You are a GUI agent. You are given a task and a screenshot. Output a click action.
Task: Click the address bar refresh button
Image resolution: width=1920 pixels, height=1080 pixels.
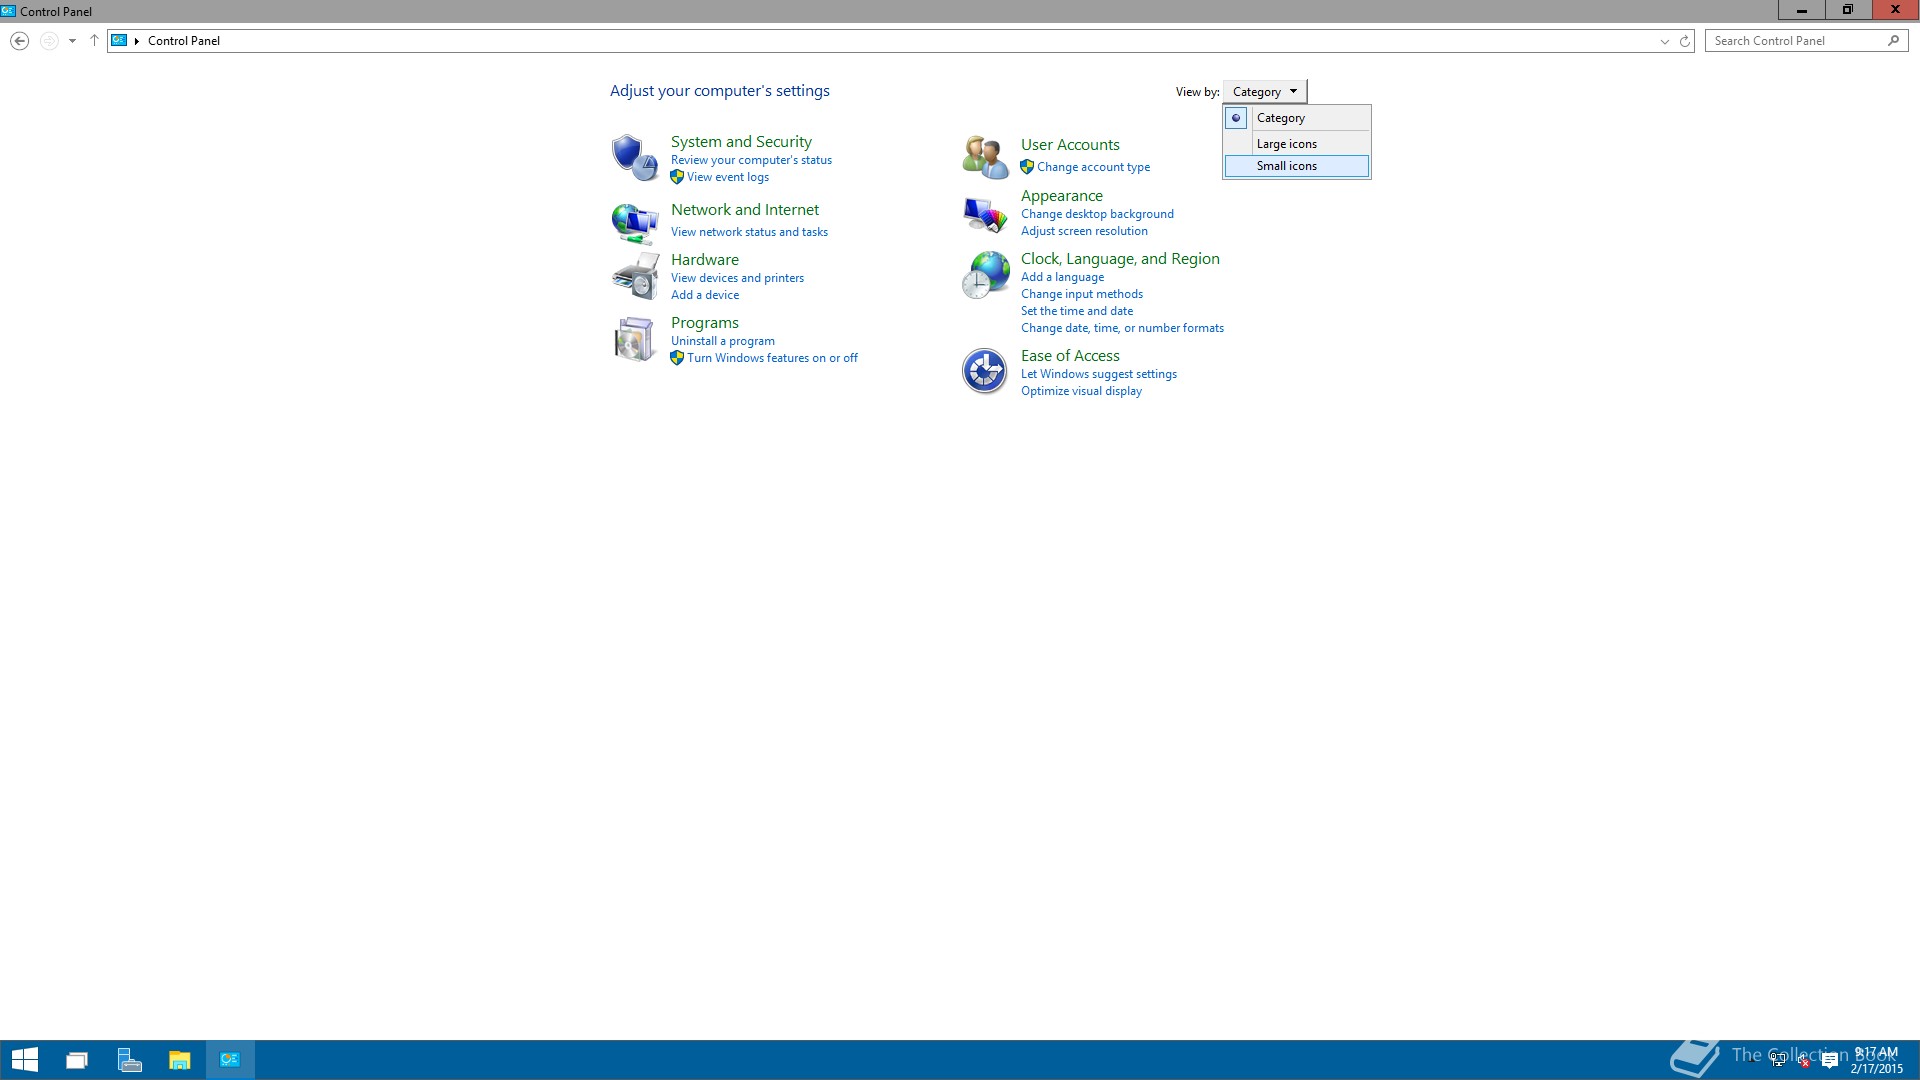[1684, 41]
